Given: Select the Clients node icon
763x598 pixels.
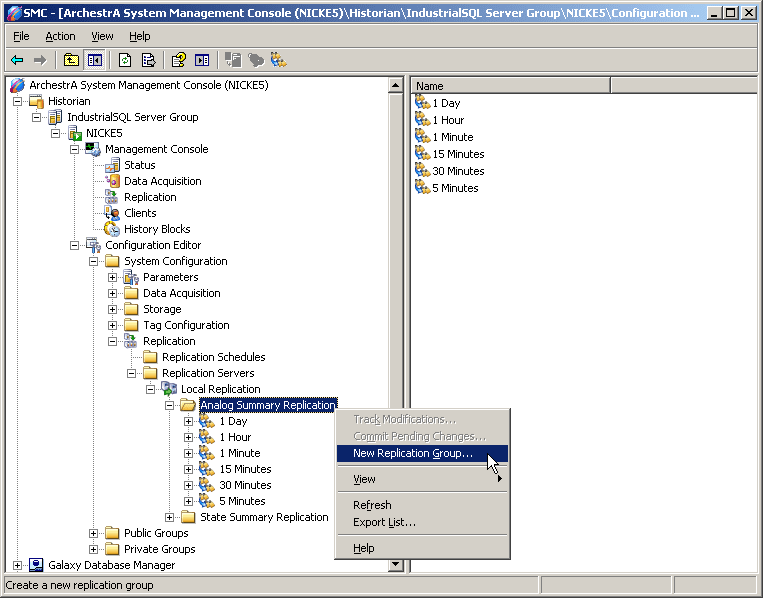Looking at the screenshot, I should (112, 213).
